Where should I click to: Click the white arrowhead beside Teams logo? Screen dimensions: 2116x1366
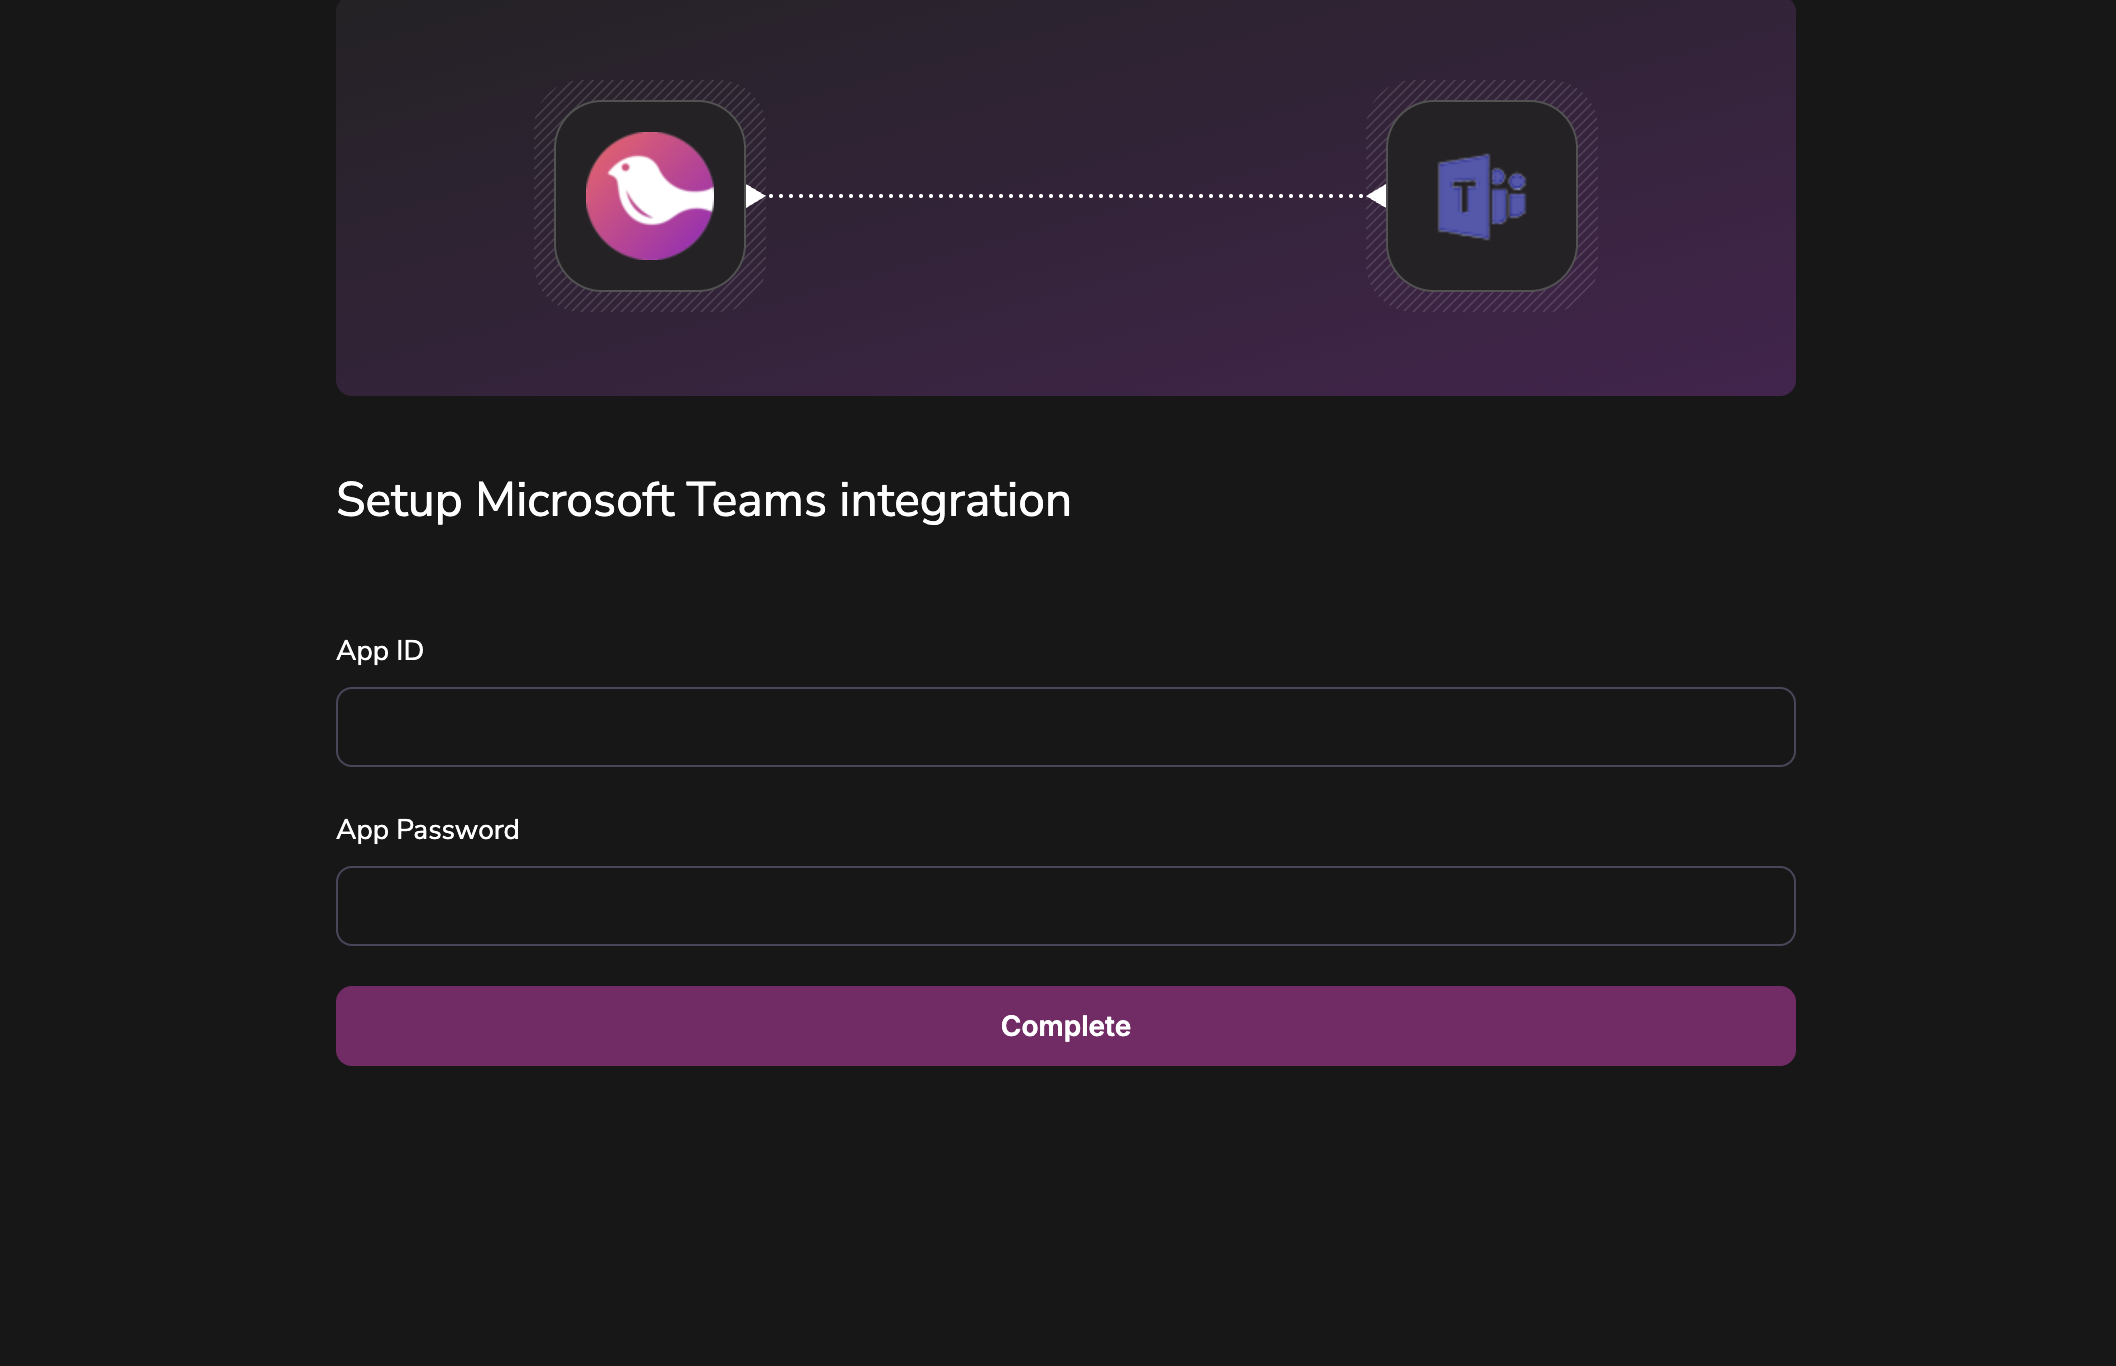pyautogui.click(x=1377, y=196)
